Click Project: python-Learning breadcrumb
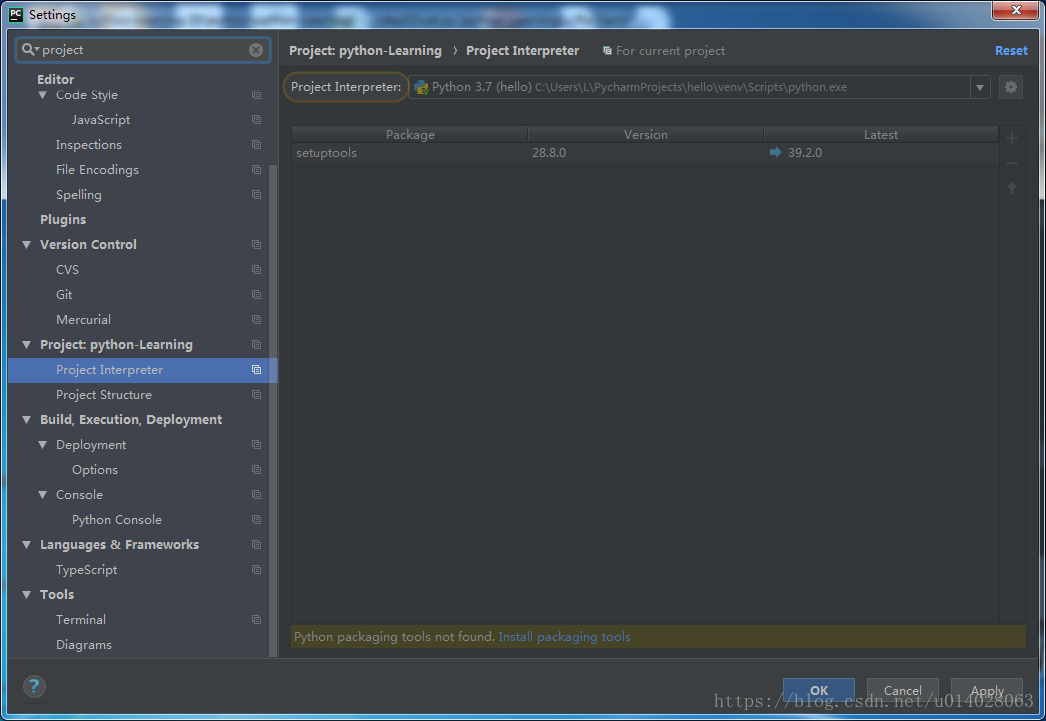 click(x=365, y=51)
